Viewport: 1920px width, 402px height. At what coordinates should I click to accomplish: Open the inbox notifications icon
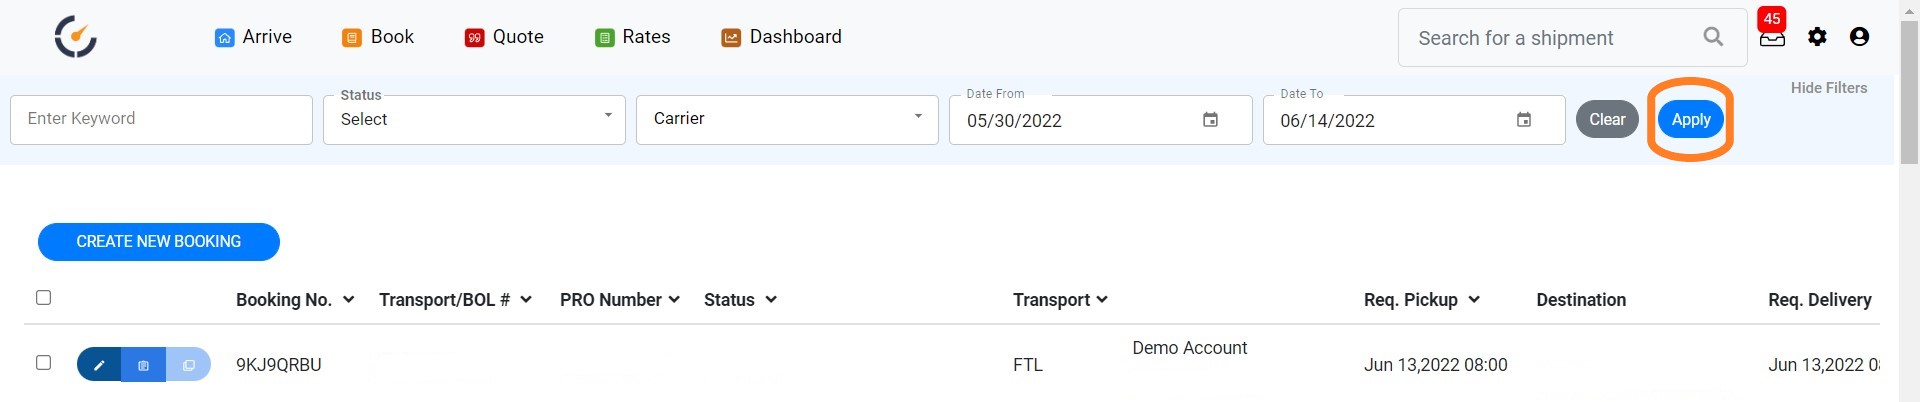click(x=1772, y=38)
